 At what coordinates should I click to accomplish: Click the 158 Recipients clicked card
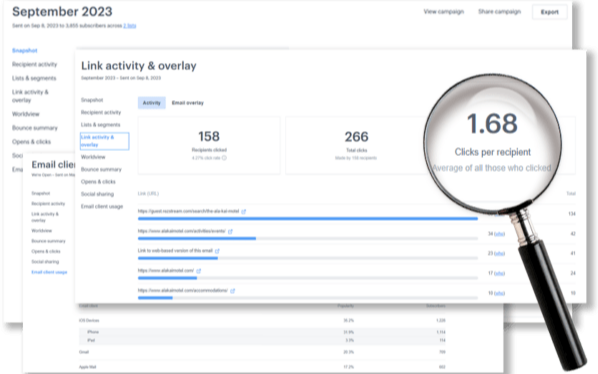click(209, 146)
